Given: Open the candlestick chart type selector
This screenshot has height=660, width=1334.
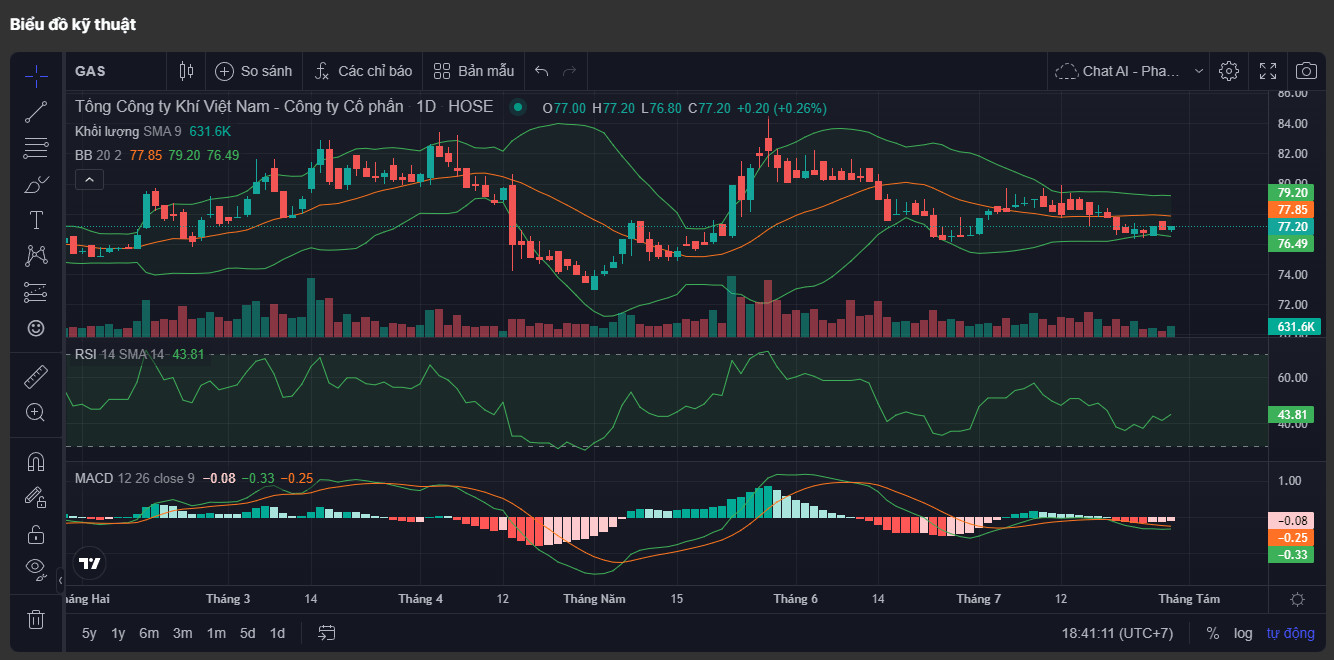Looking at the screenshot, I should coord(186,71).
